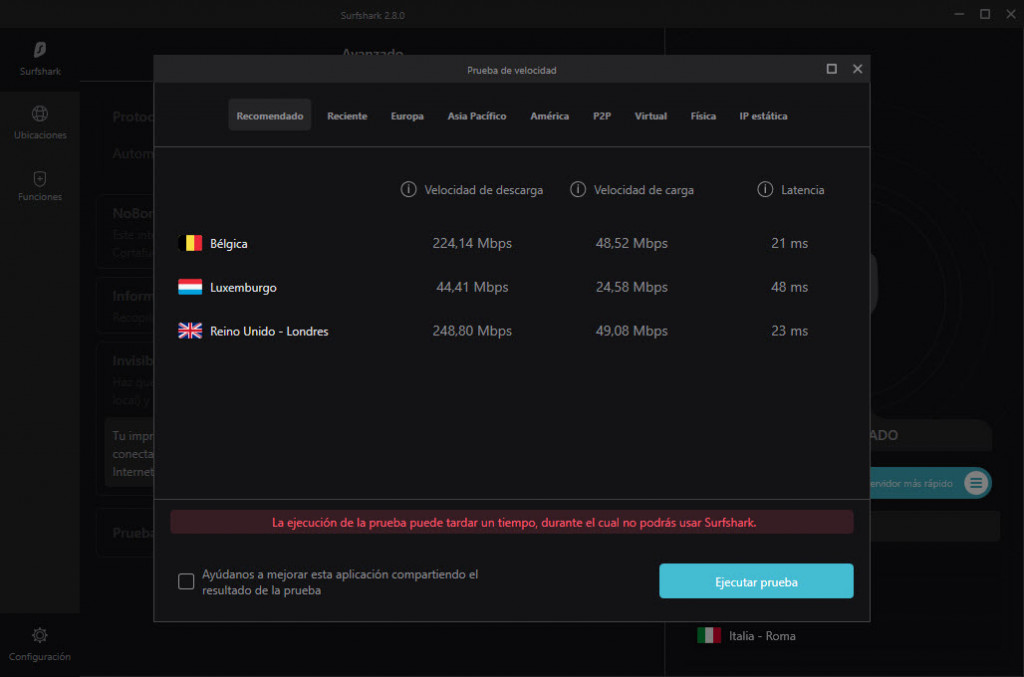Image resolution: width=1024 pixels, height=677 pixels.
Task: Open Ubicaciones globe icon in sidebar
Action: tap(40, 114)
